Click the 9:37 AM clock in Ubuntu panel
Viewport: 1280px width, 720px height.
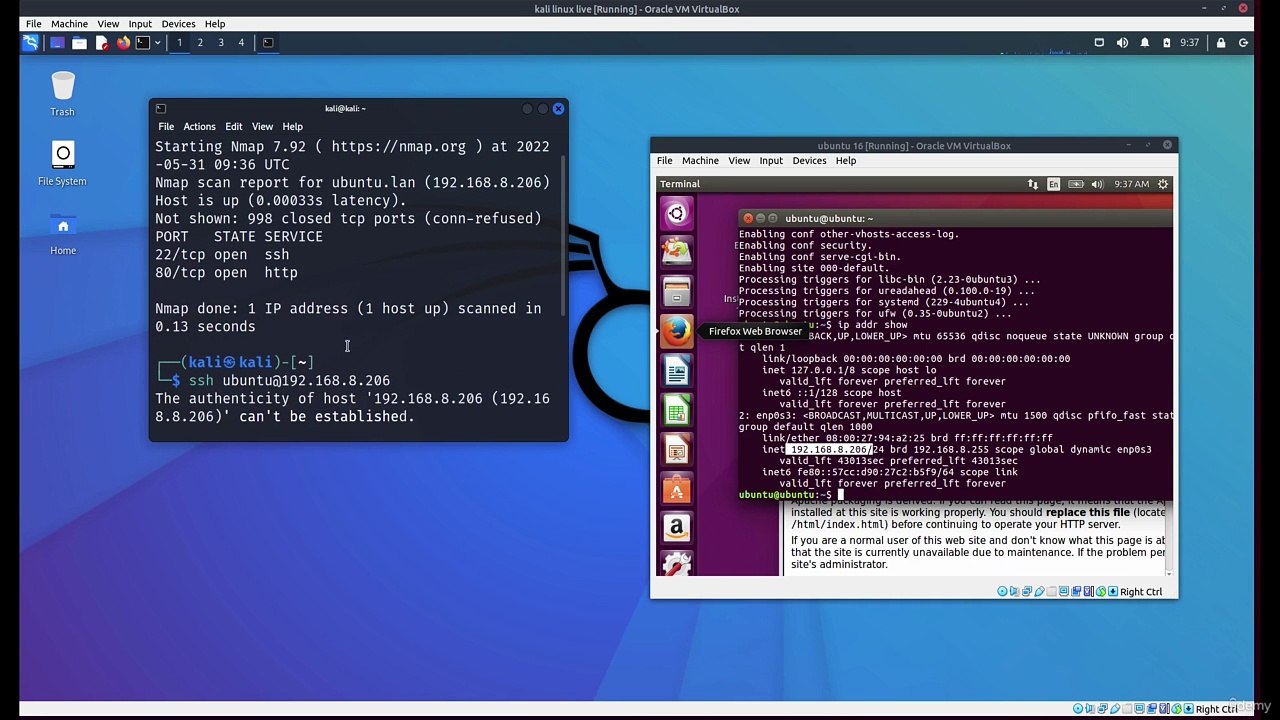1132,184
